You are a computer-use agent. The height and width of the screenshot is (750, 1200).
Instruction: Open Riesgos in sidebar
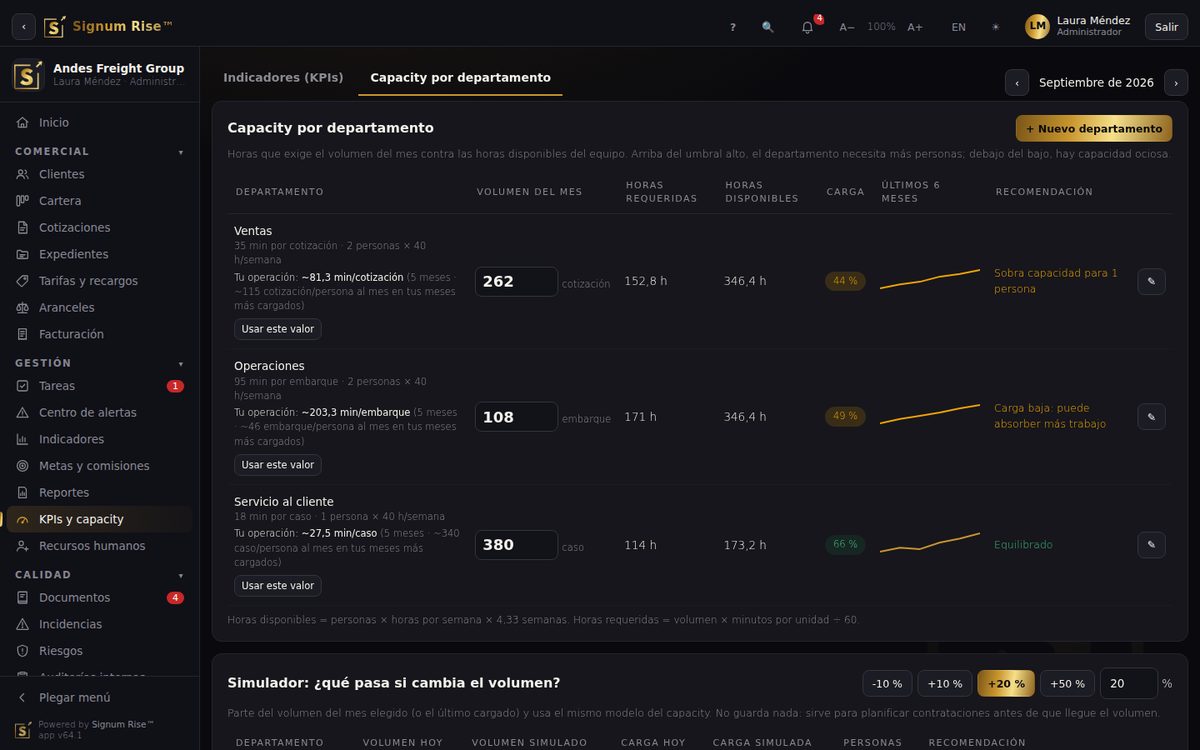(x=100, y=651)
